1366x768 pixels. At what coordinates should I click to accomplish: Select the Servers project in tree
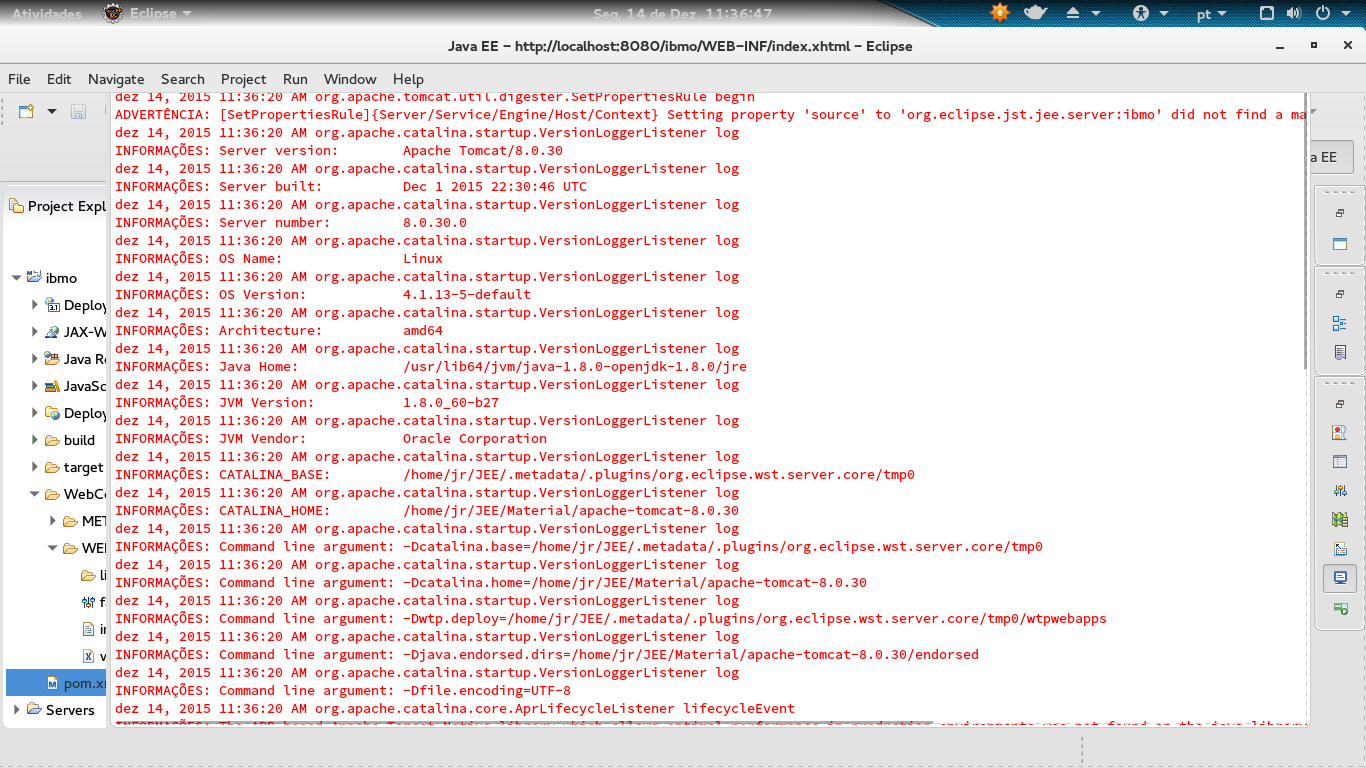click(x=60, y=710)
